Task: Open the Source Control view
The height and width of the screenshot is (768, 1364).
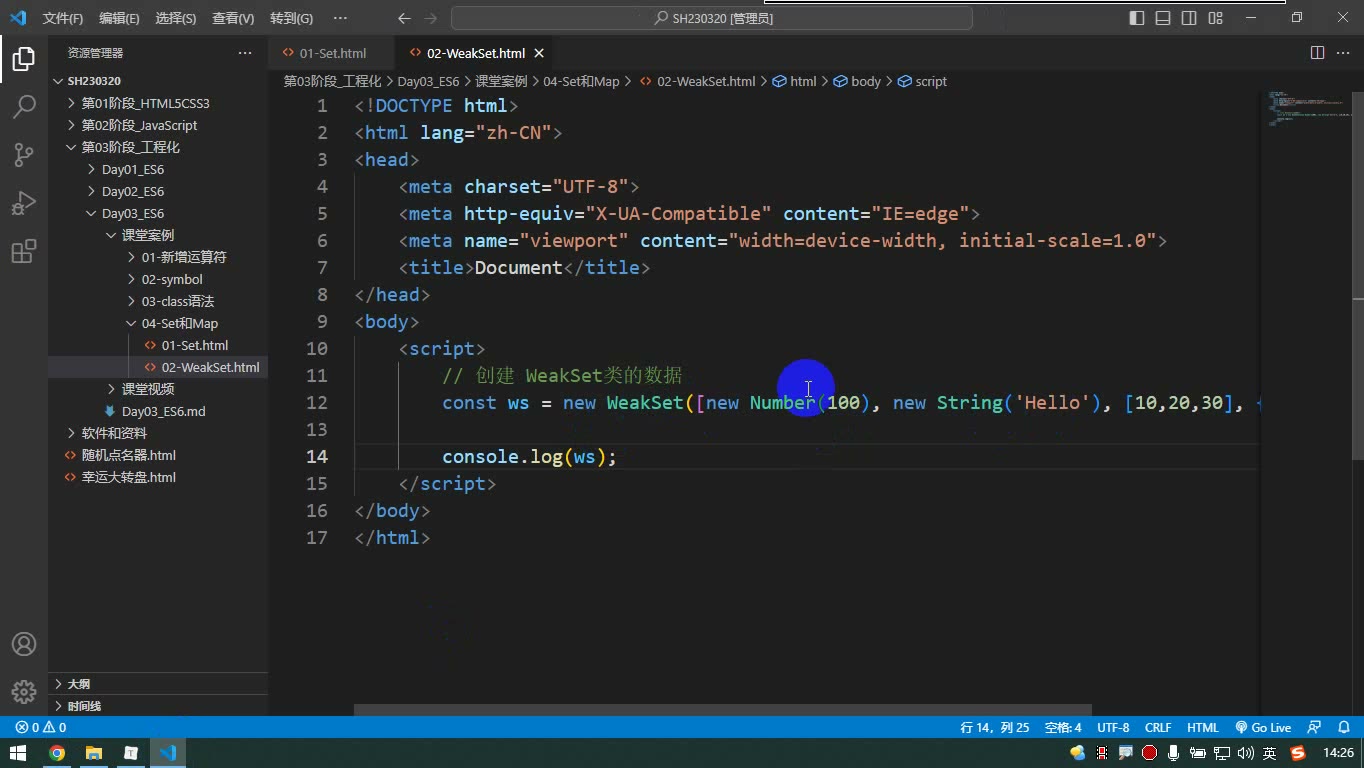Action: pyautogui.click(x=24, y=155)
